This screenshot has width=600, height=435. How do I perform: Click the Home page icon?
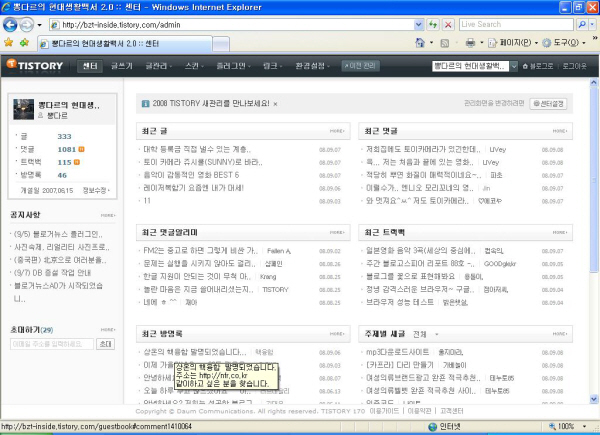(420, 43)
